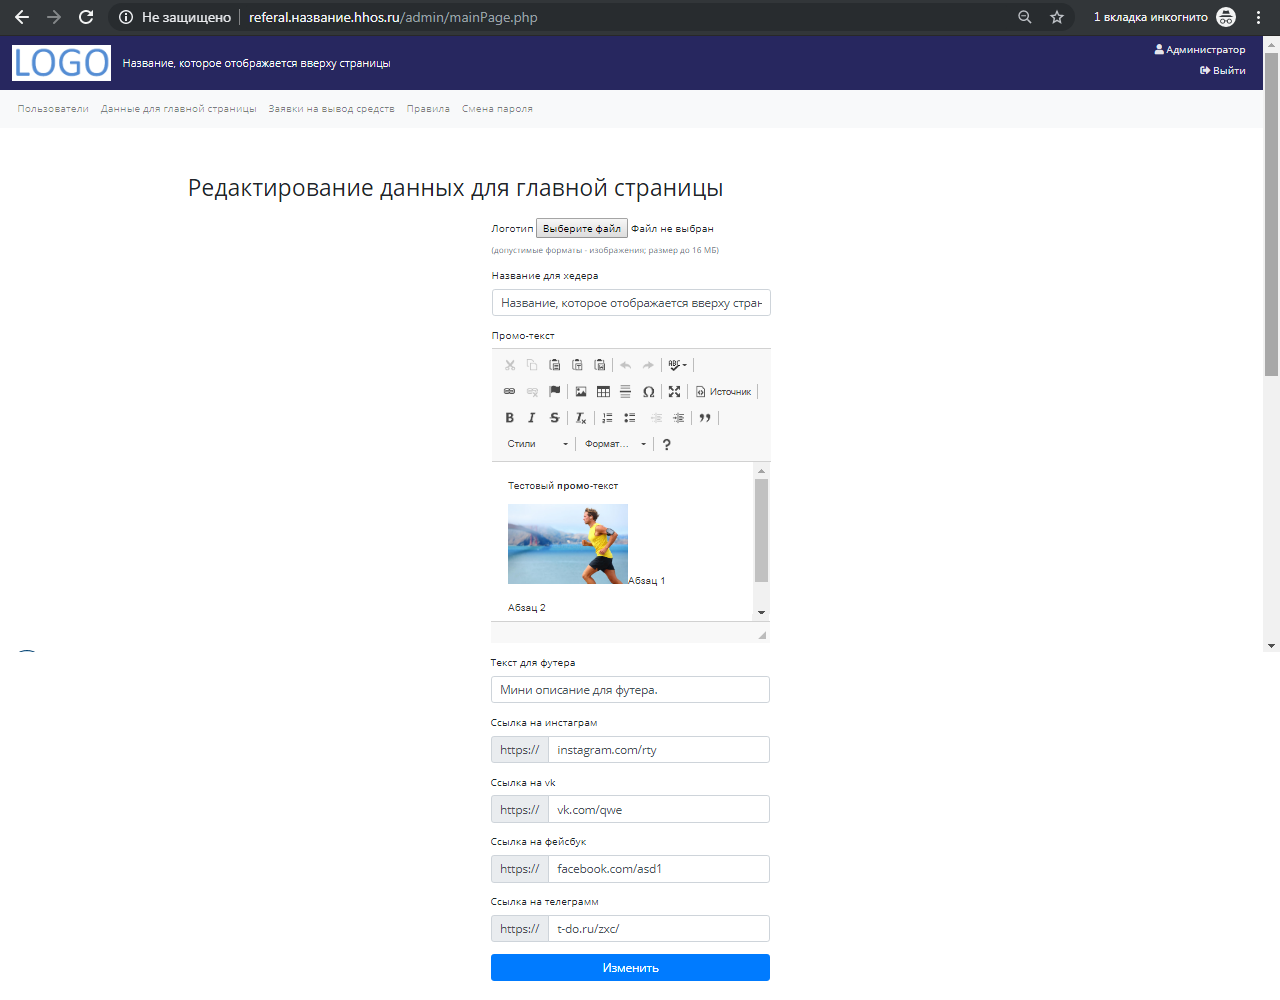Decrease the paragraph indent

tap(656, 418)
